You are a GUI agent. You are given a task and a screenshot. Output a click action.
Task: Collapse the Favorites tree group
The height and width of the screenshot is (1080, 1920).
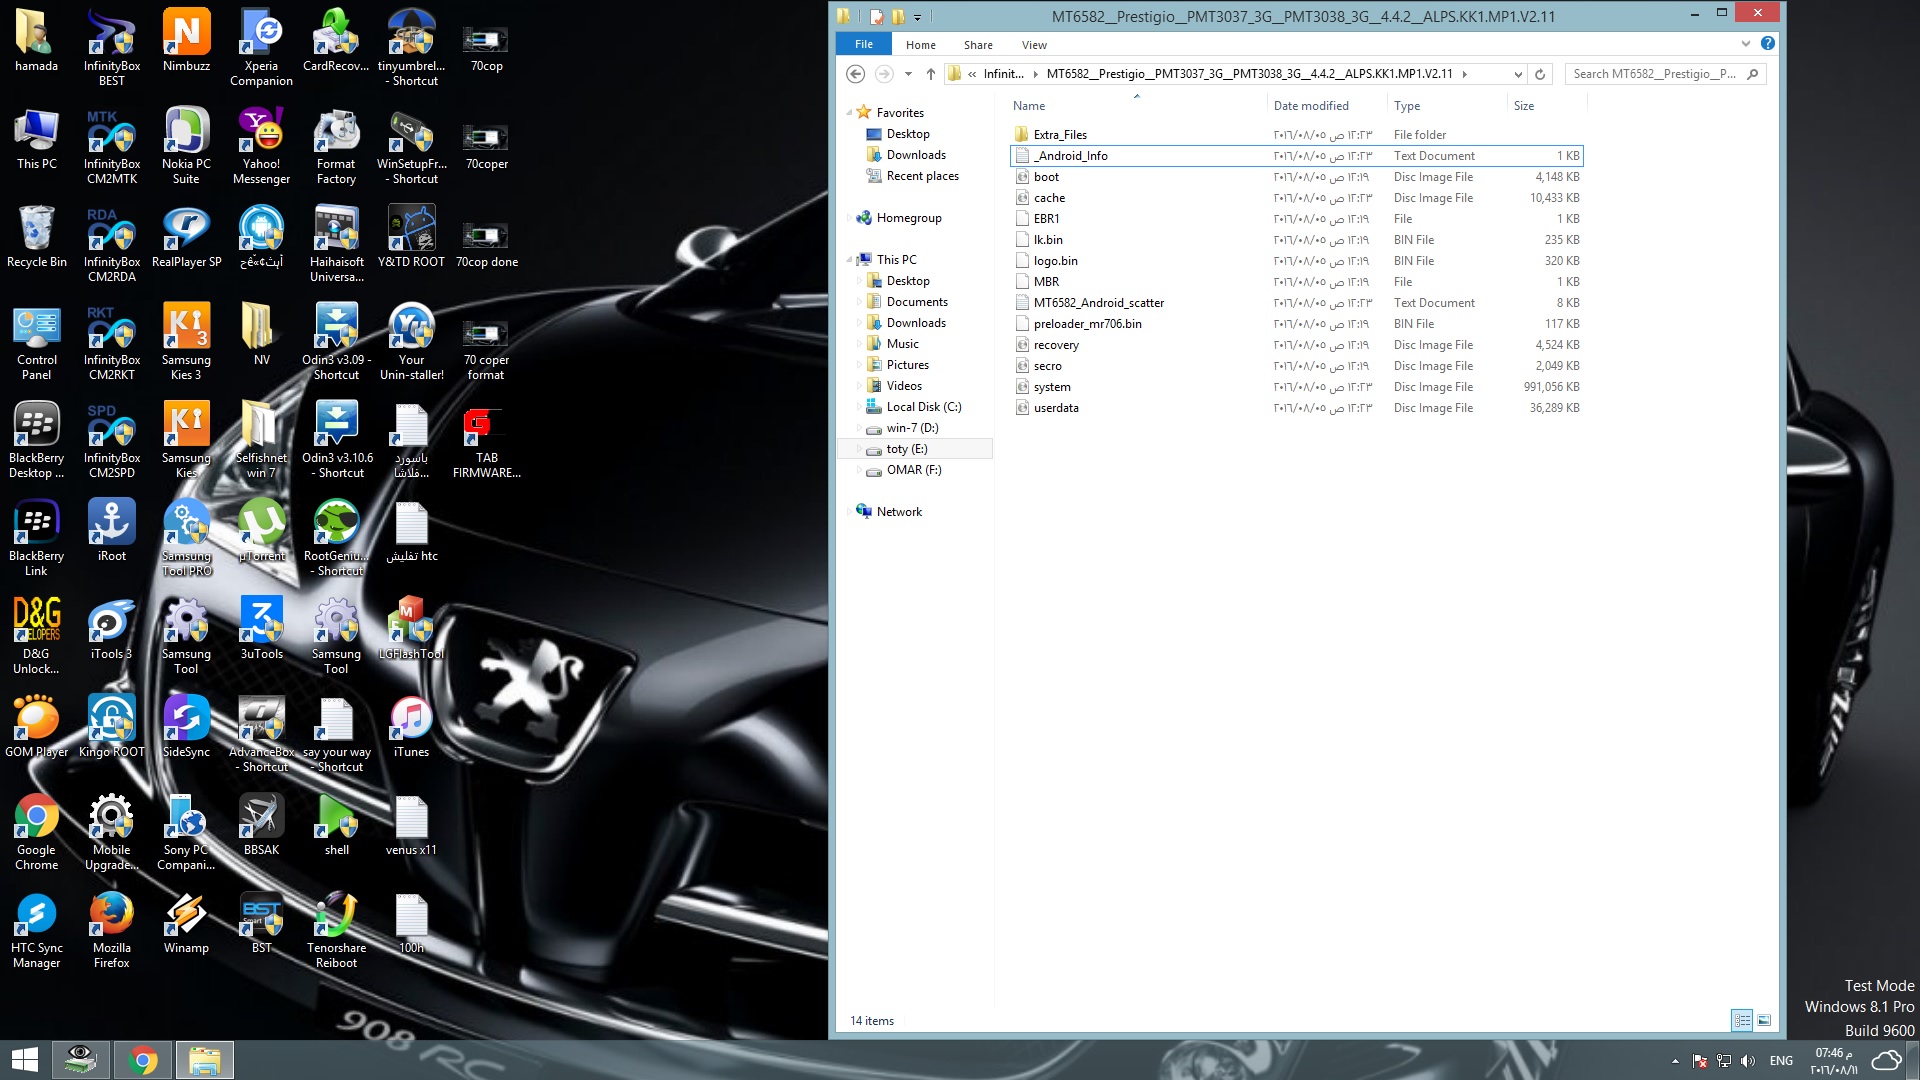tap(849, 113)
